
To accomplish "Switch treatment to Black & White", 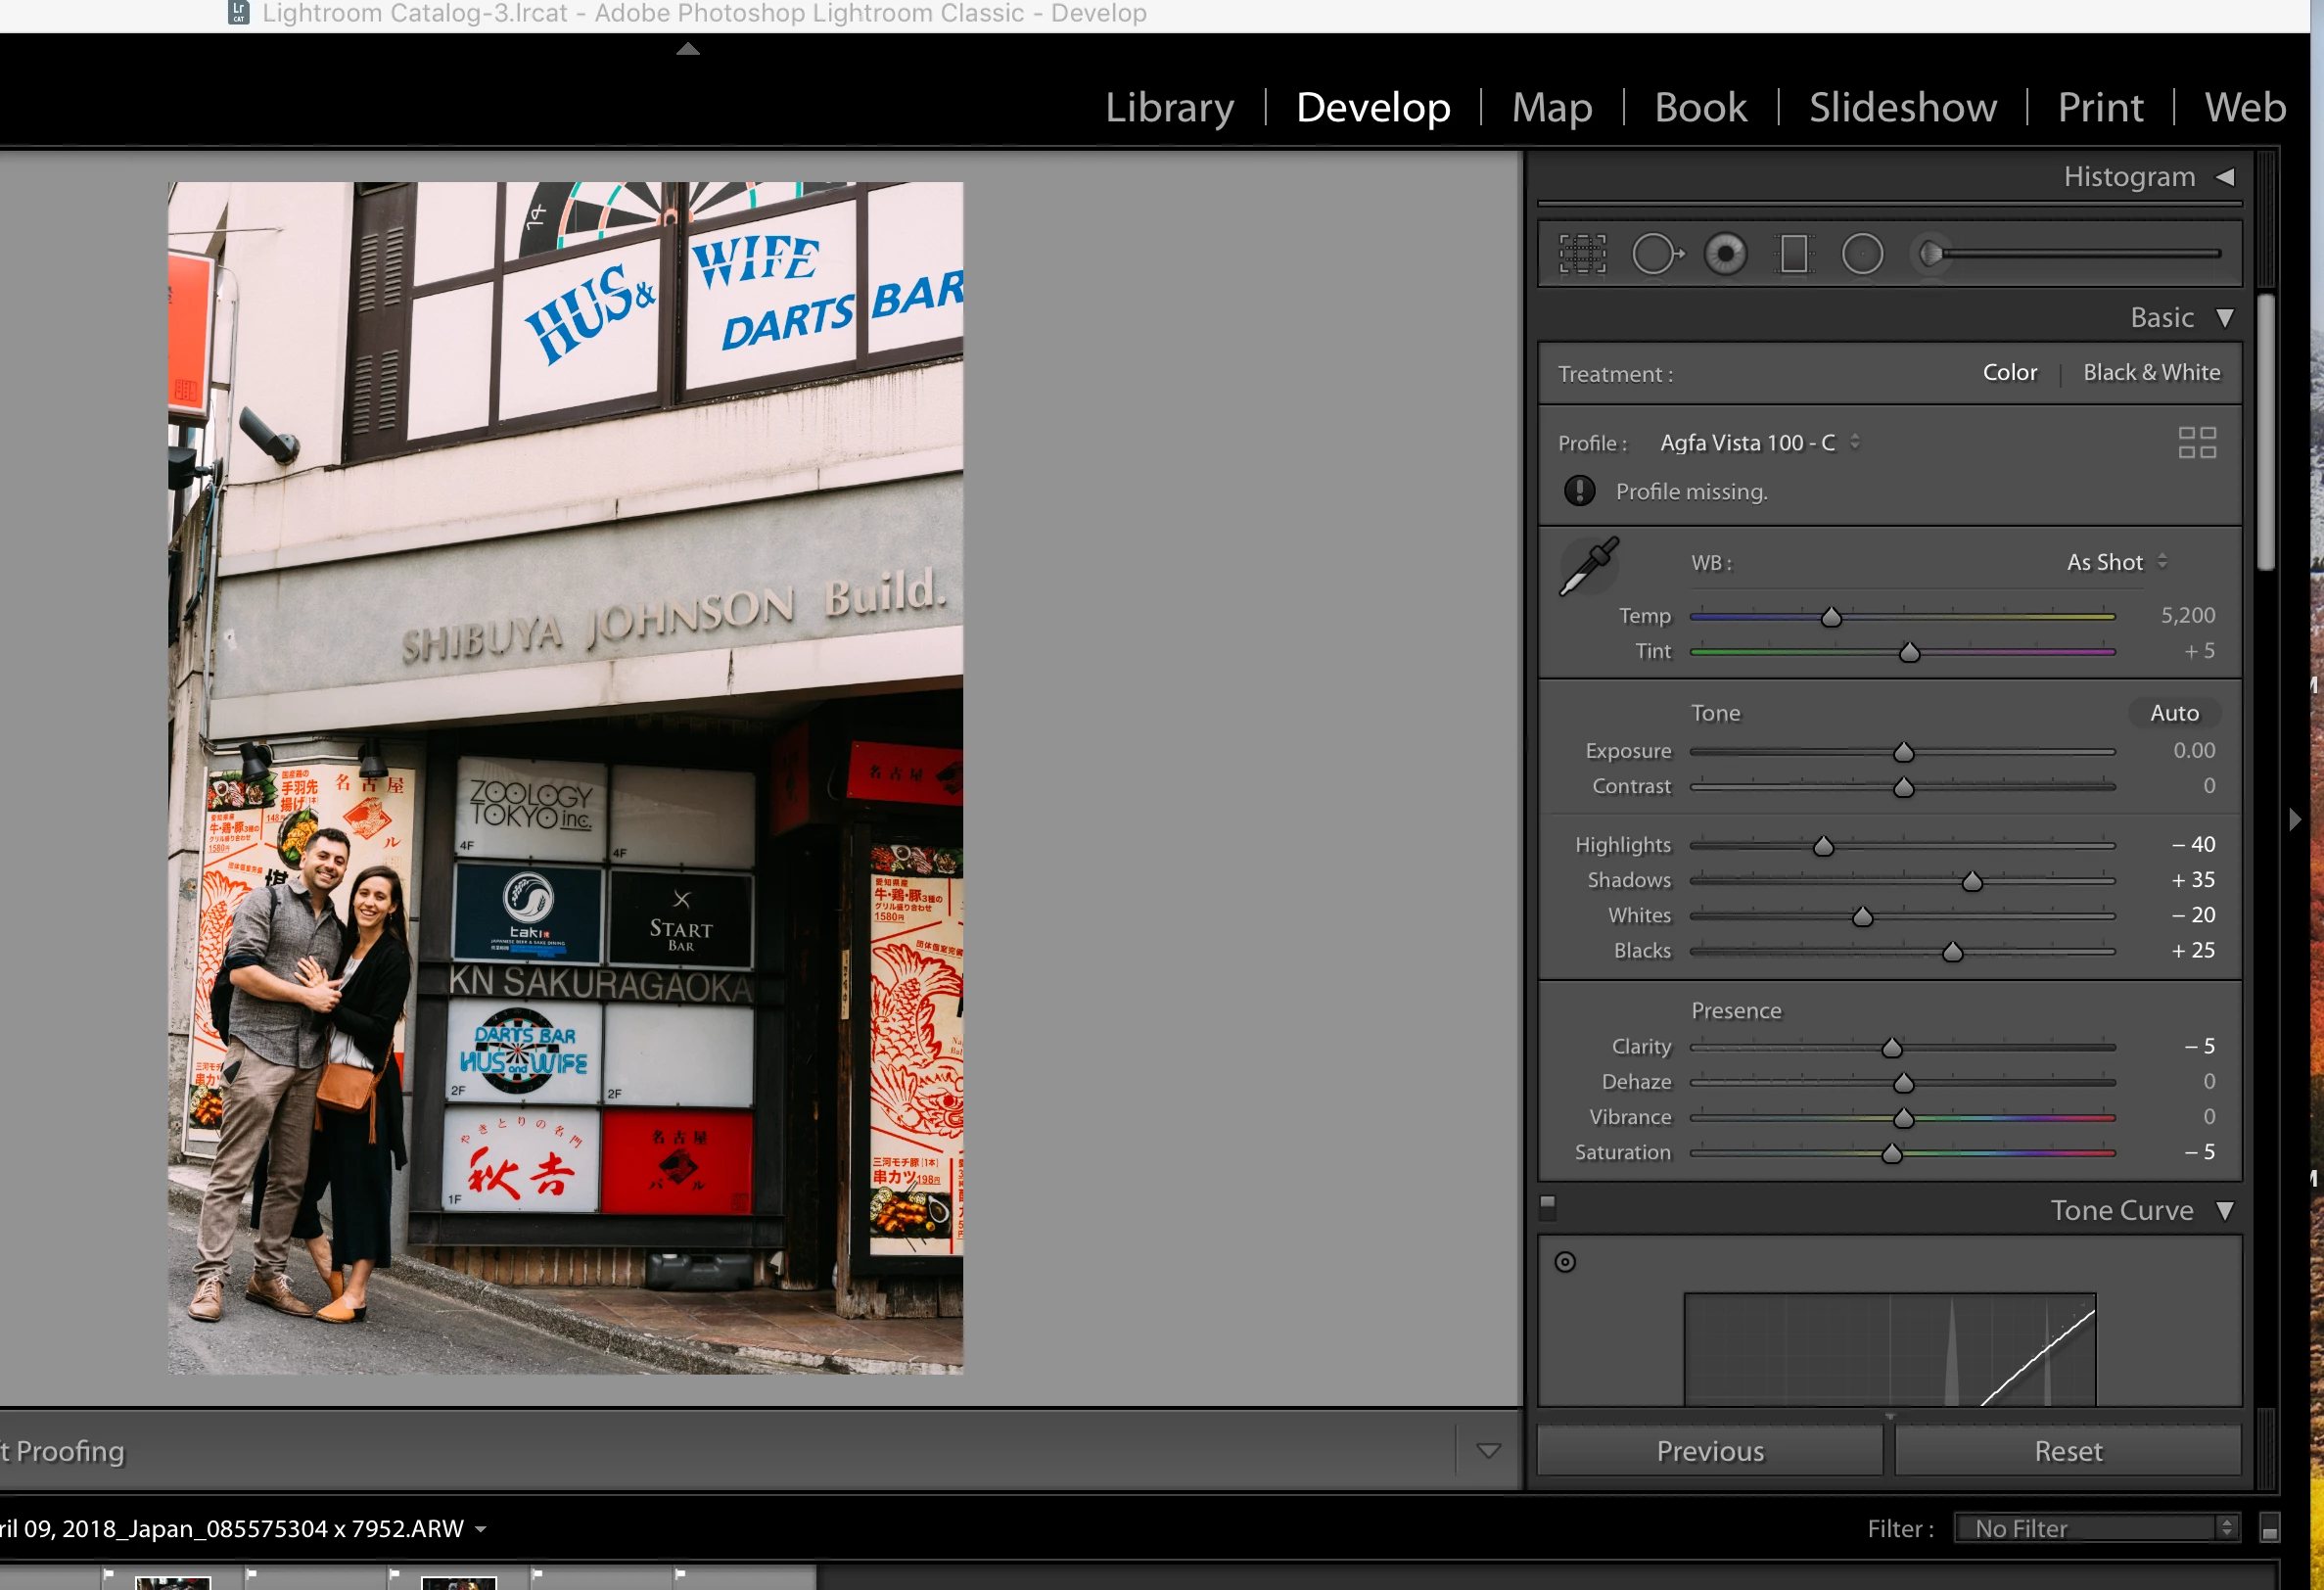I will [x=2151, y=373].
